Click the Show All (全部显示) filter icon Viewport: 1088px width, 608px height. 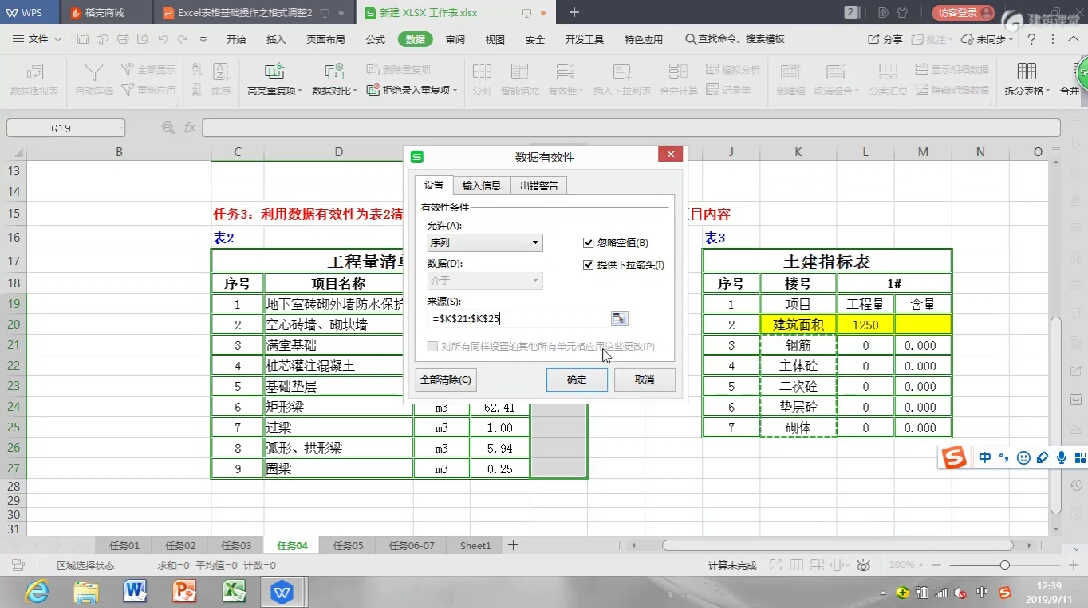[x=127, y=69]
